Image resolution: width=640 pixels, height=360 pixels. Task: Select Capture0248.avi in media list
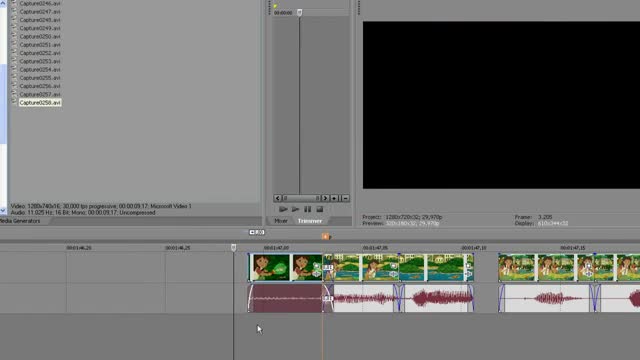click(x=40, y=20)
